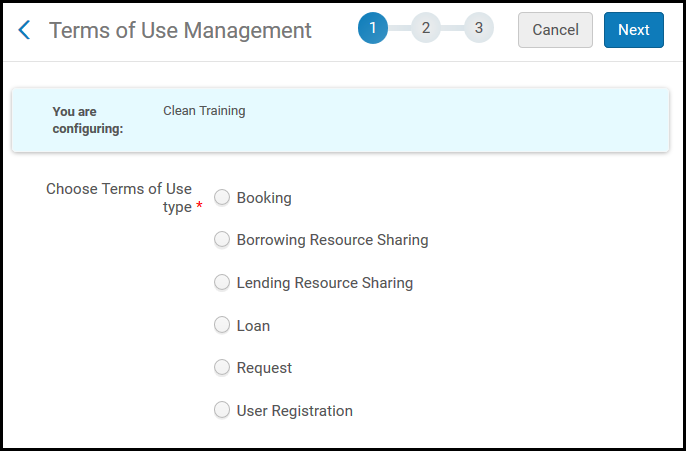Click the red required asterisk

(x=199, y=208)
